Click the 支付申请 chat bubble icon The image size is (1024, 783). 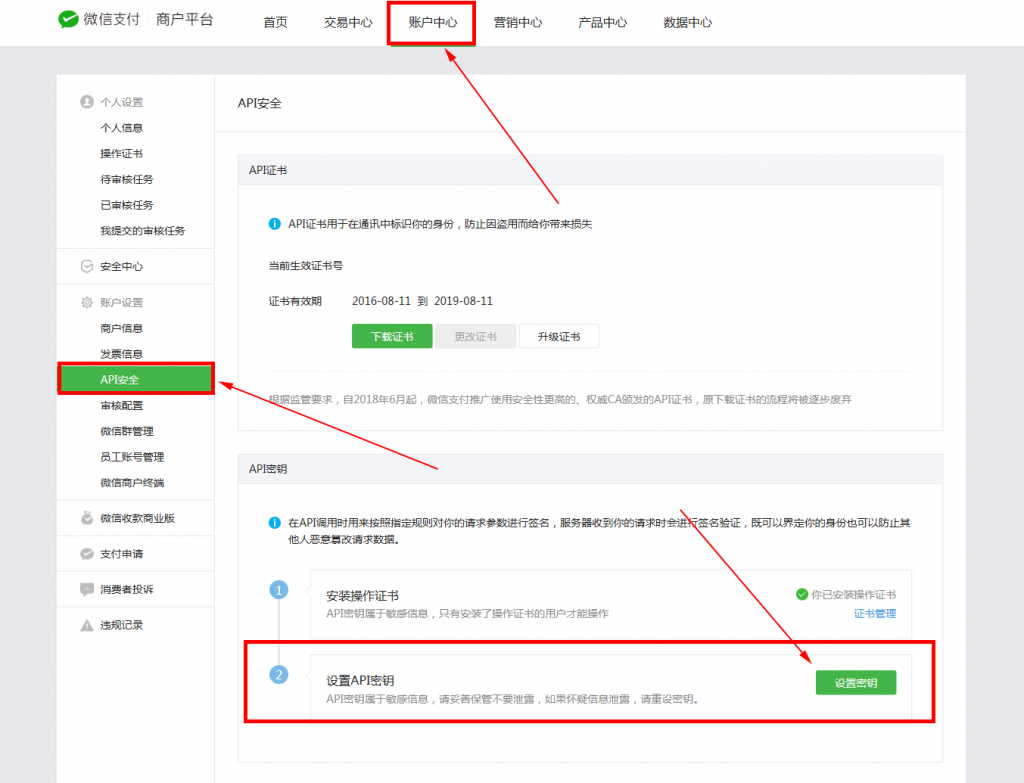87,554
